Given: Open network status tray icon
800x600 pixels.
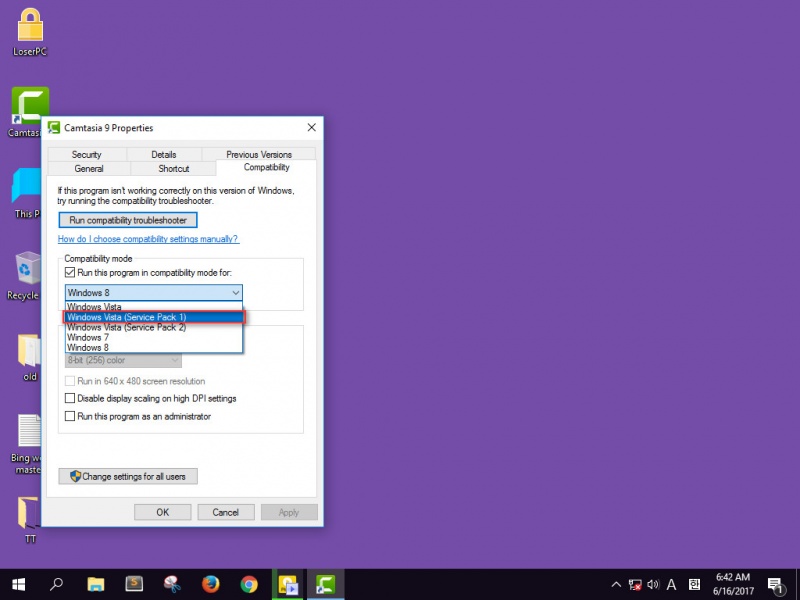Looking at the screenshot, I should [x=635, y=585].
